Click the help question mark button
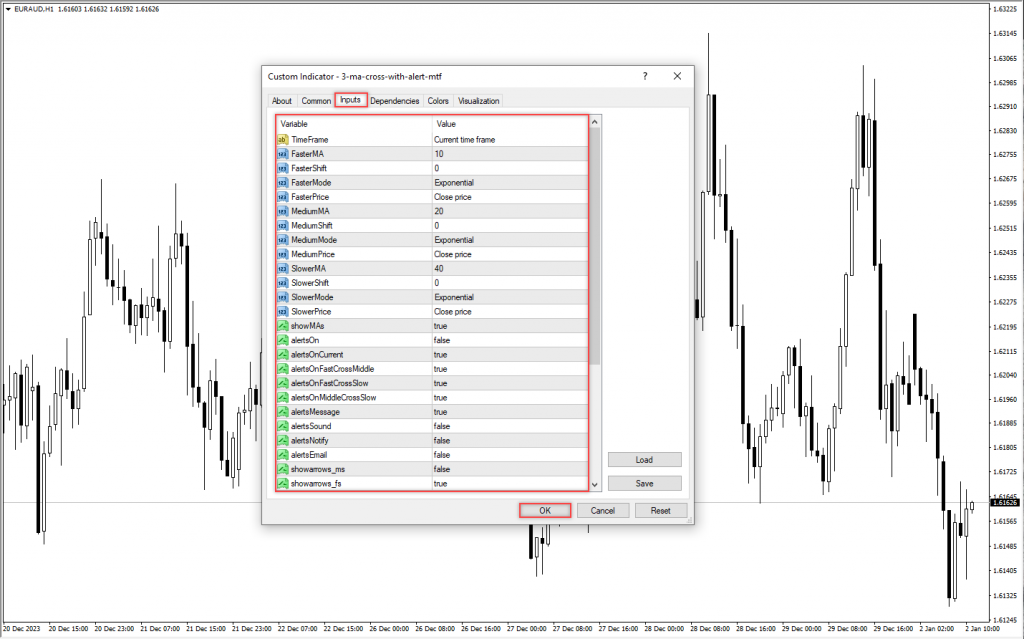The image size is (1024, 639). click(645, 76)
